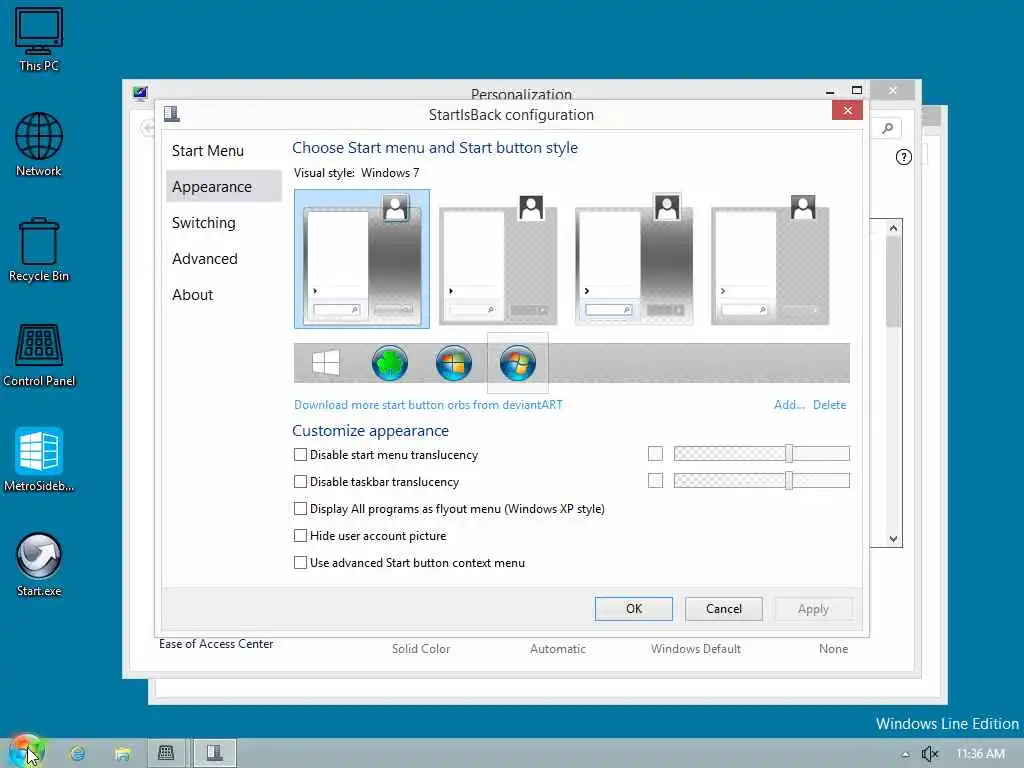Screen dimensions: 1024x768
Task: Click the taskbar clock showing 11:36 AM
Action: pyautogui.click(x=980, y=754)
